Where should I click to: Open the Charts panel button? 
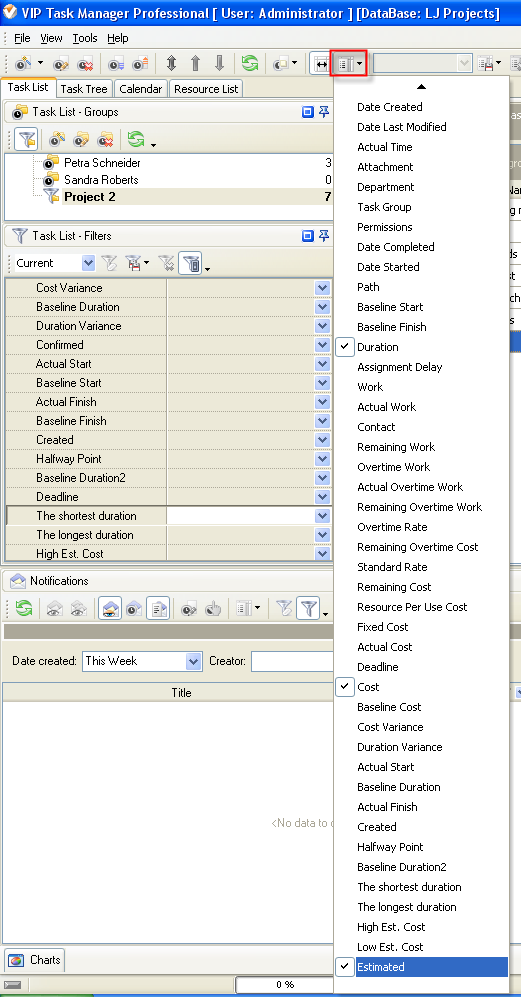[36, 959]
